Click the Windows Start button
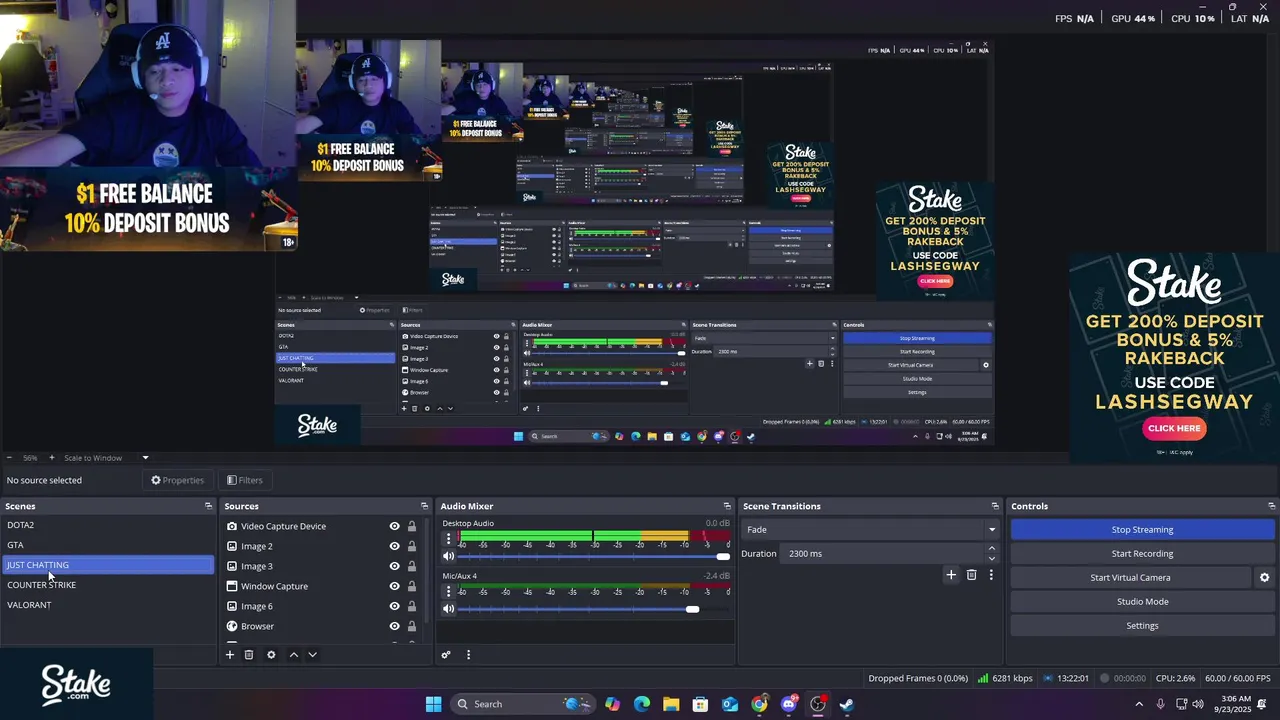 coord(433,704)
